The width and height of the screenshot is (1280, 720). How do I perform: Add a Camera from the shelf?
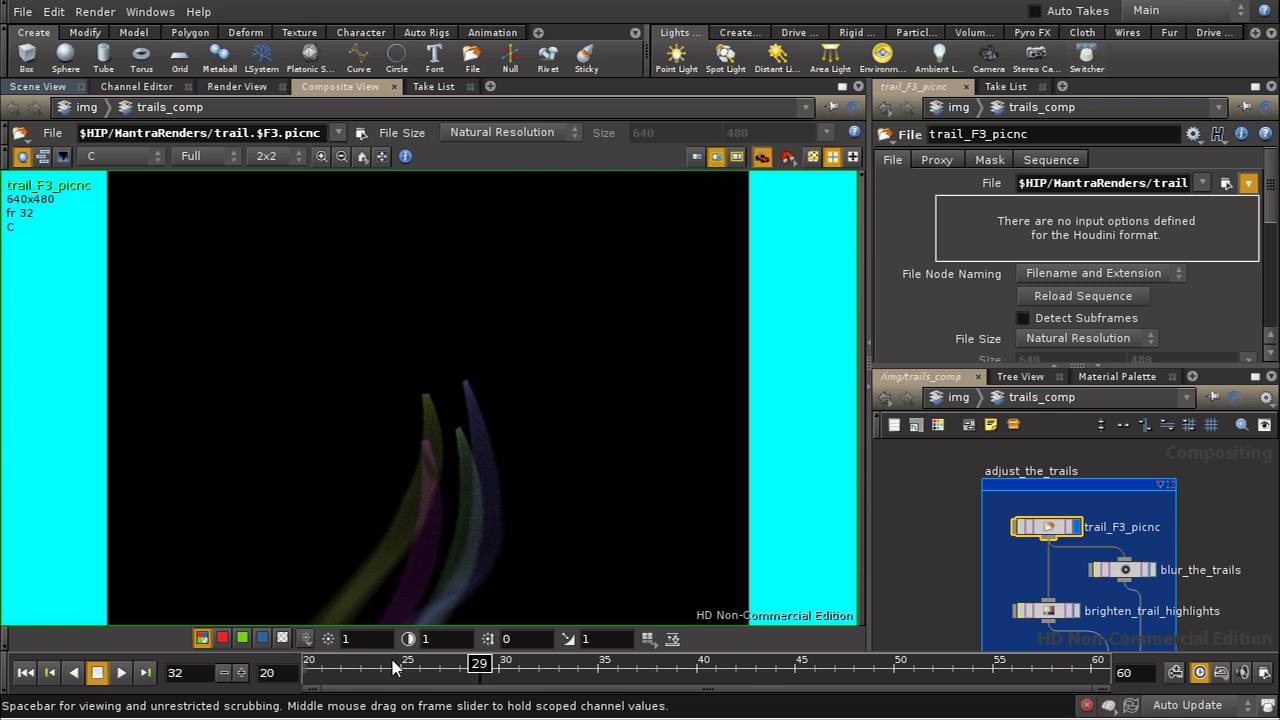click(x=988, y=58)
